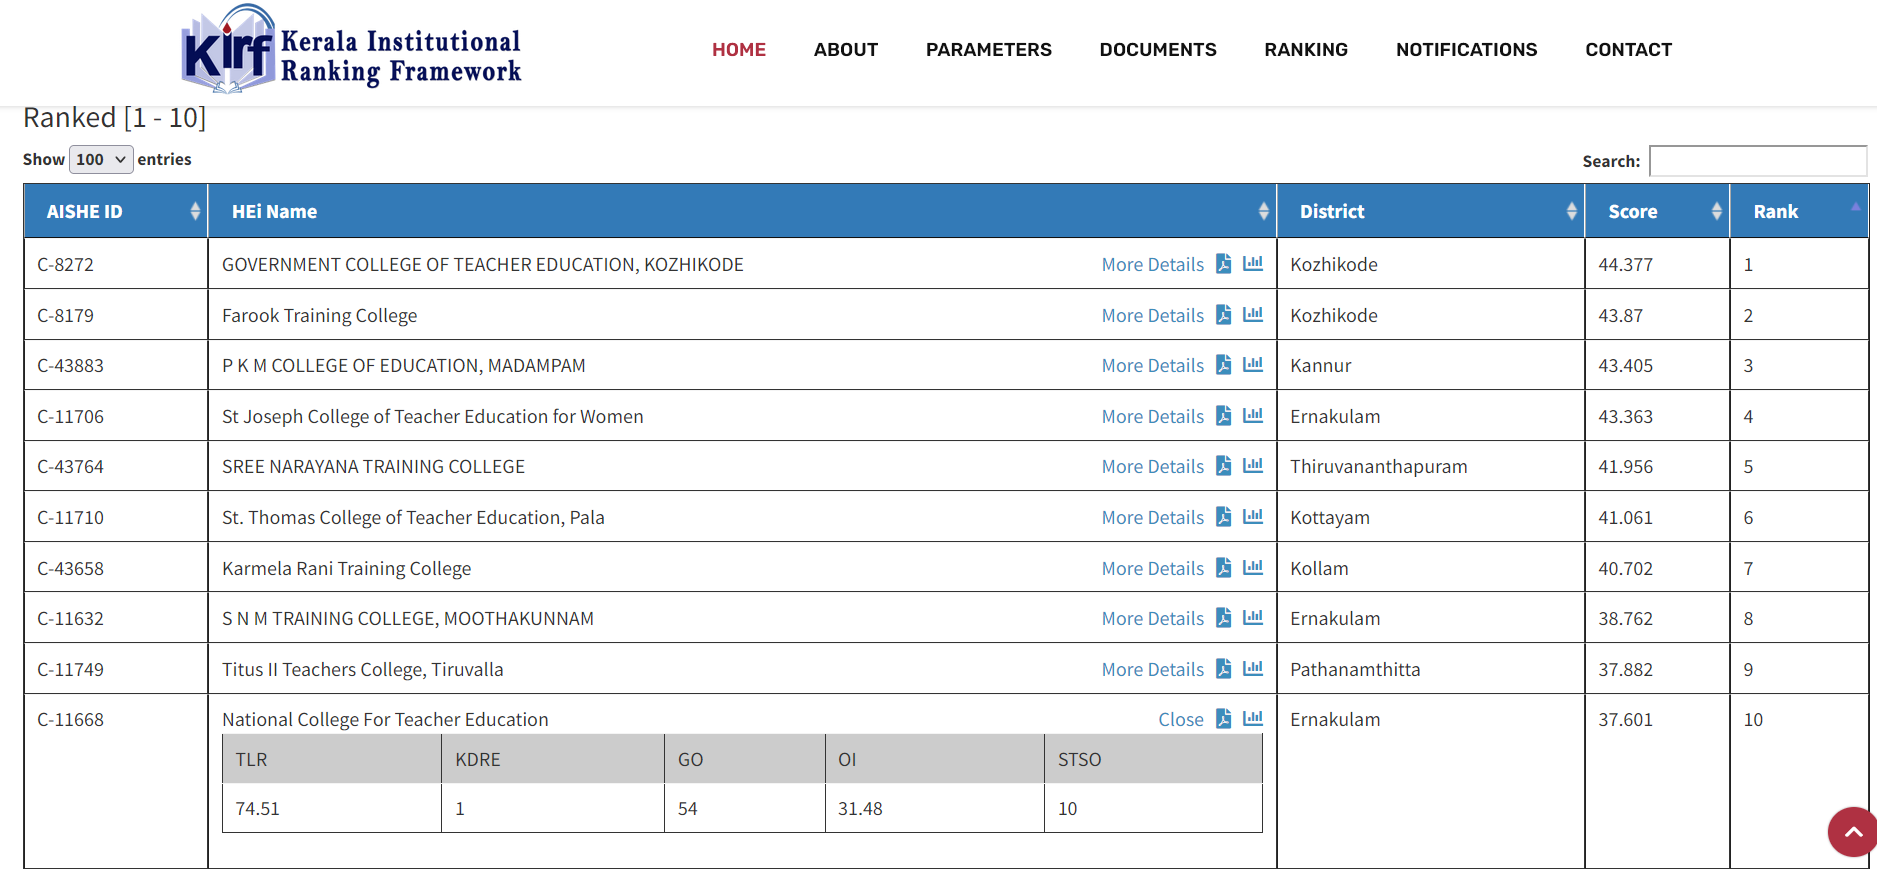1877x872 pixels.
Task: Sort table by Score column
Action: tap(1657, 211)
